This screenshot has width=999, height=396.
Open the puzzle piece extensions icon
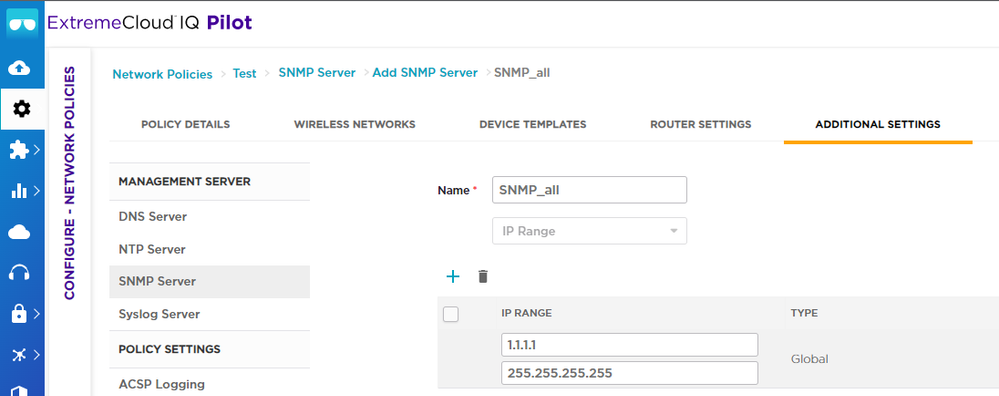coord(19,150)
